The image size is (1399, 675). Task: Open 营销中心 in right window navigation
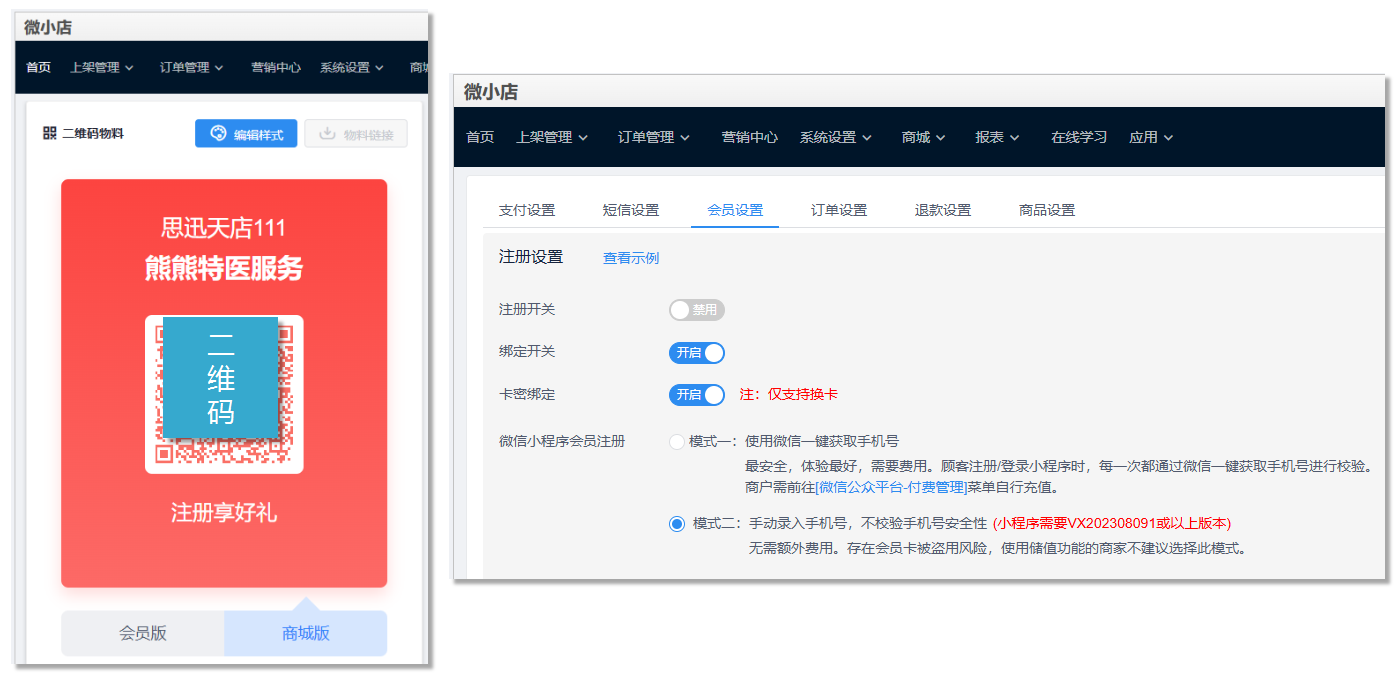tap(750, 137)
